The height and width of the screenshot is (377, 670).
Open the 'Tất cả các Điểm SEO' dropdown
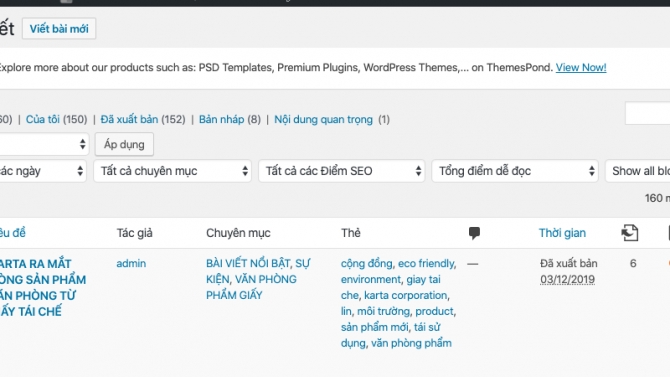[x=341, y=171]
